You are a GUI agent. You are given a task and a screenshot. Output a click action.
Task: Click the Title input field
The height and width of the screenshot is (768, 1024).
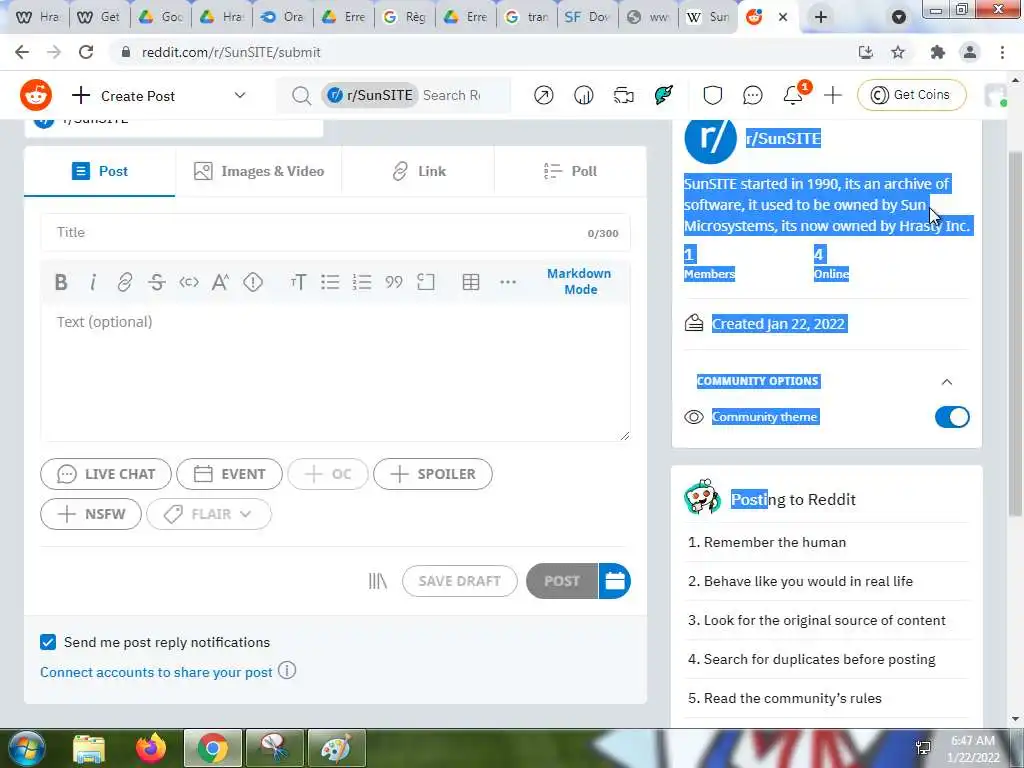[335, 232]
